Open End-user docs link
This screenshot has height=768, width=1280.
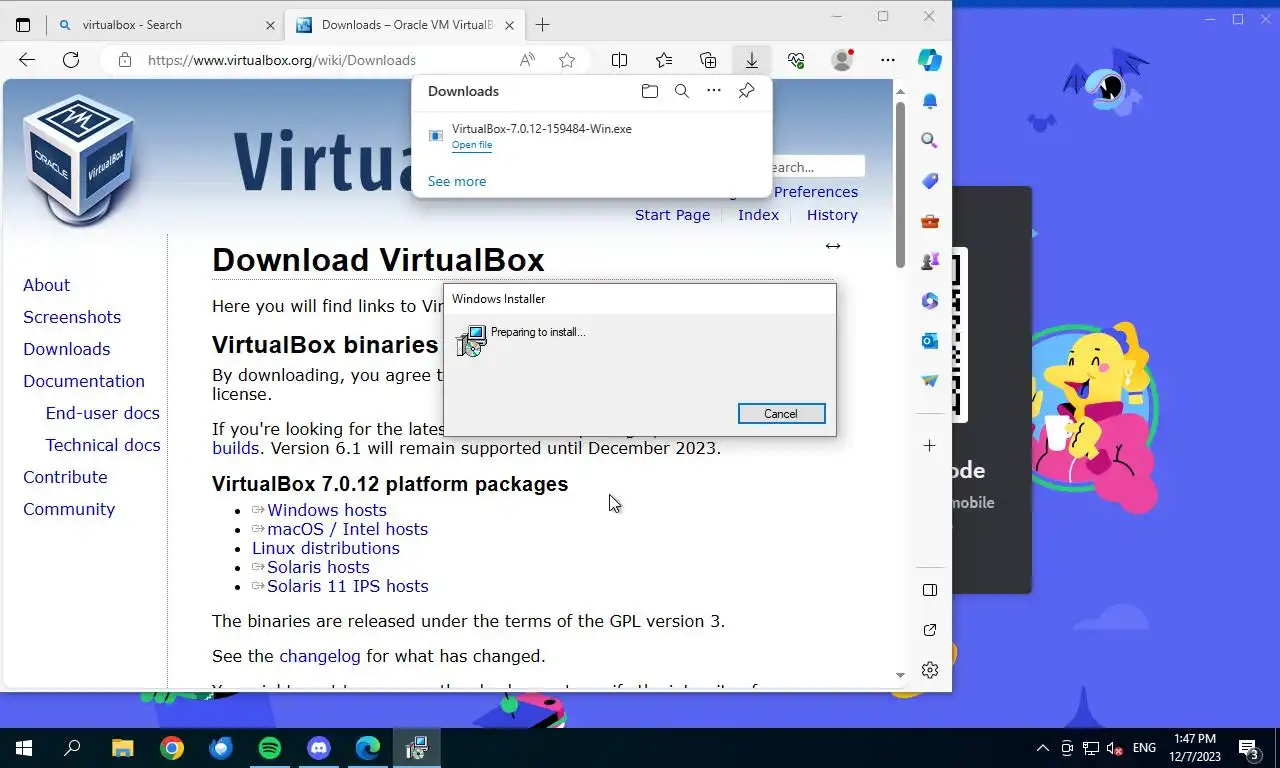click(x=103, y=413)
